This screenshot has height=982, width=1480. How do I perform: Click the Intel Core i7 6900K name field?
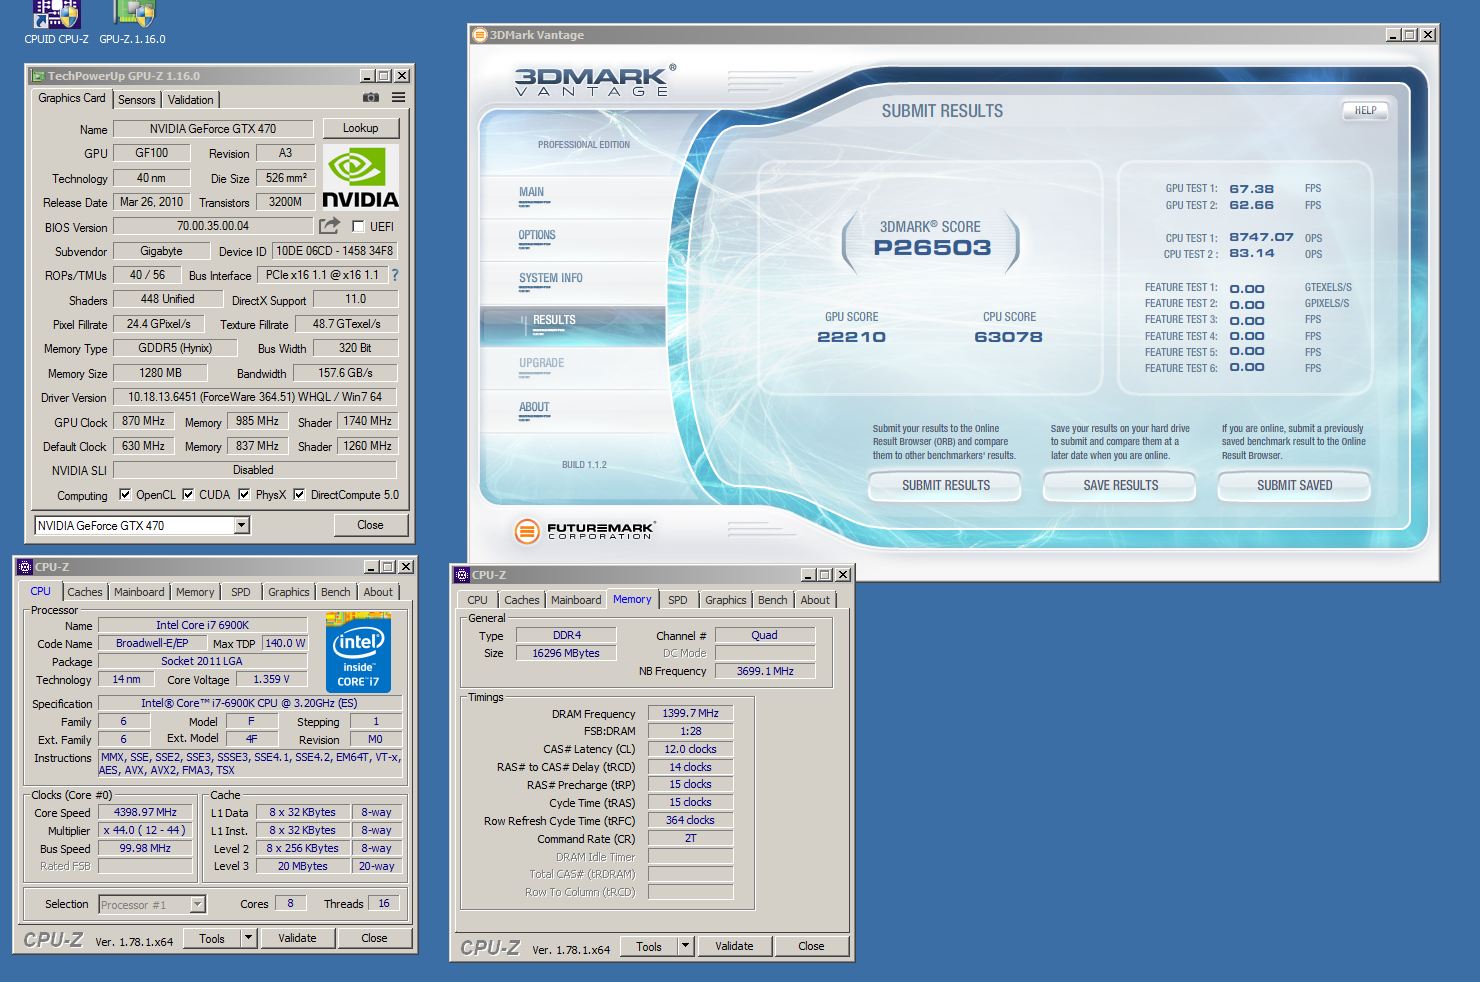point(202,625)
